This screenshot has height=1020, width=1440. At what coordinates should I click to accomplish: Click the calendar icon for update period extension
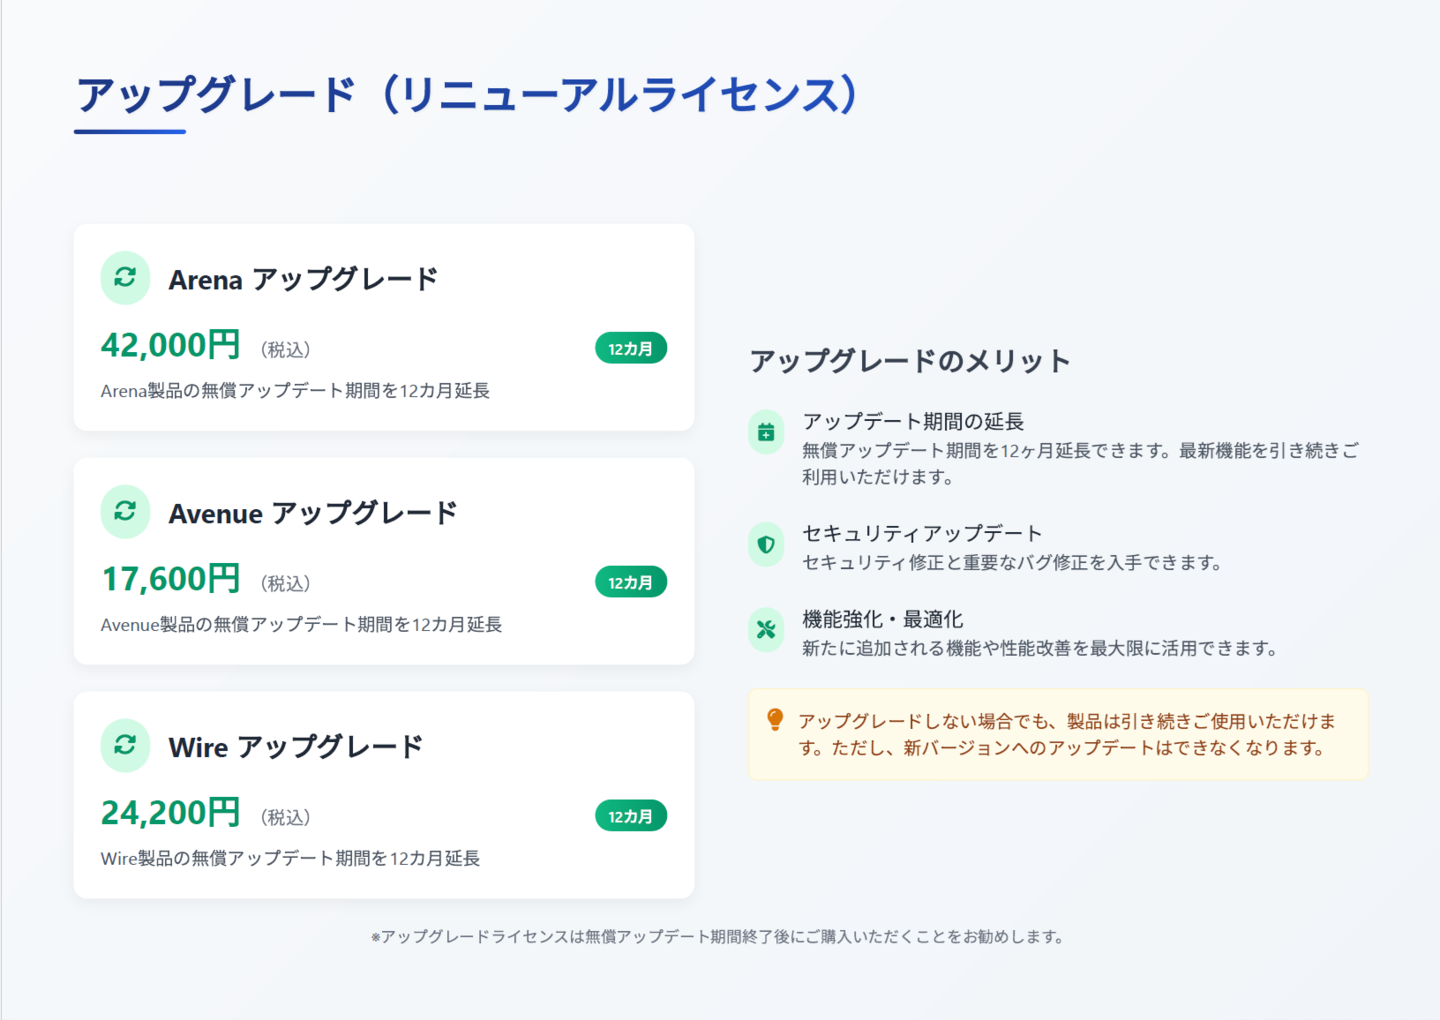point(766,432)
